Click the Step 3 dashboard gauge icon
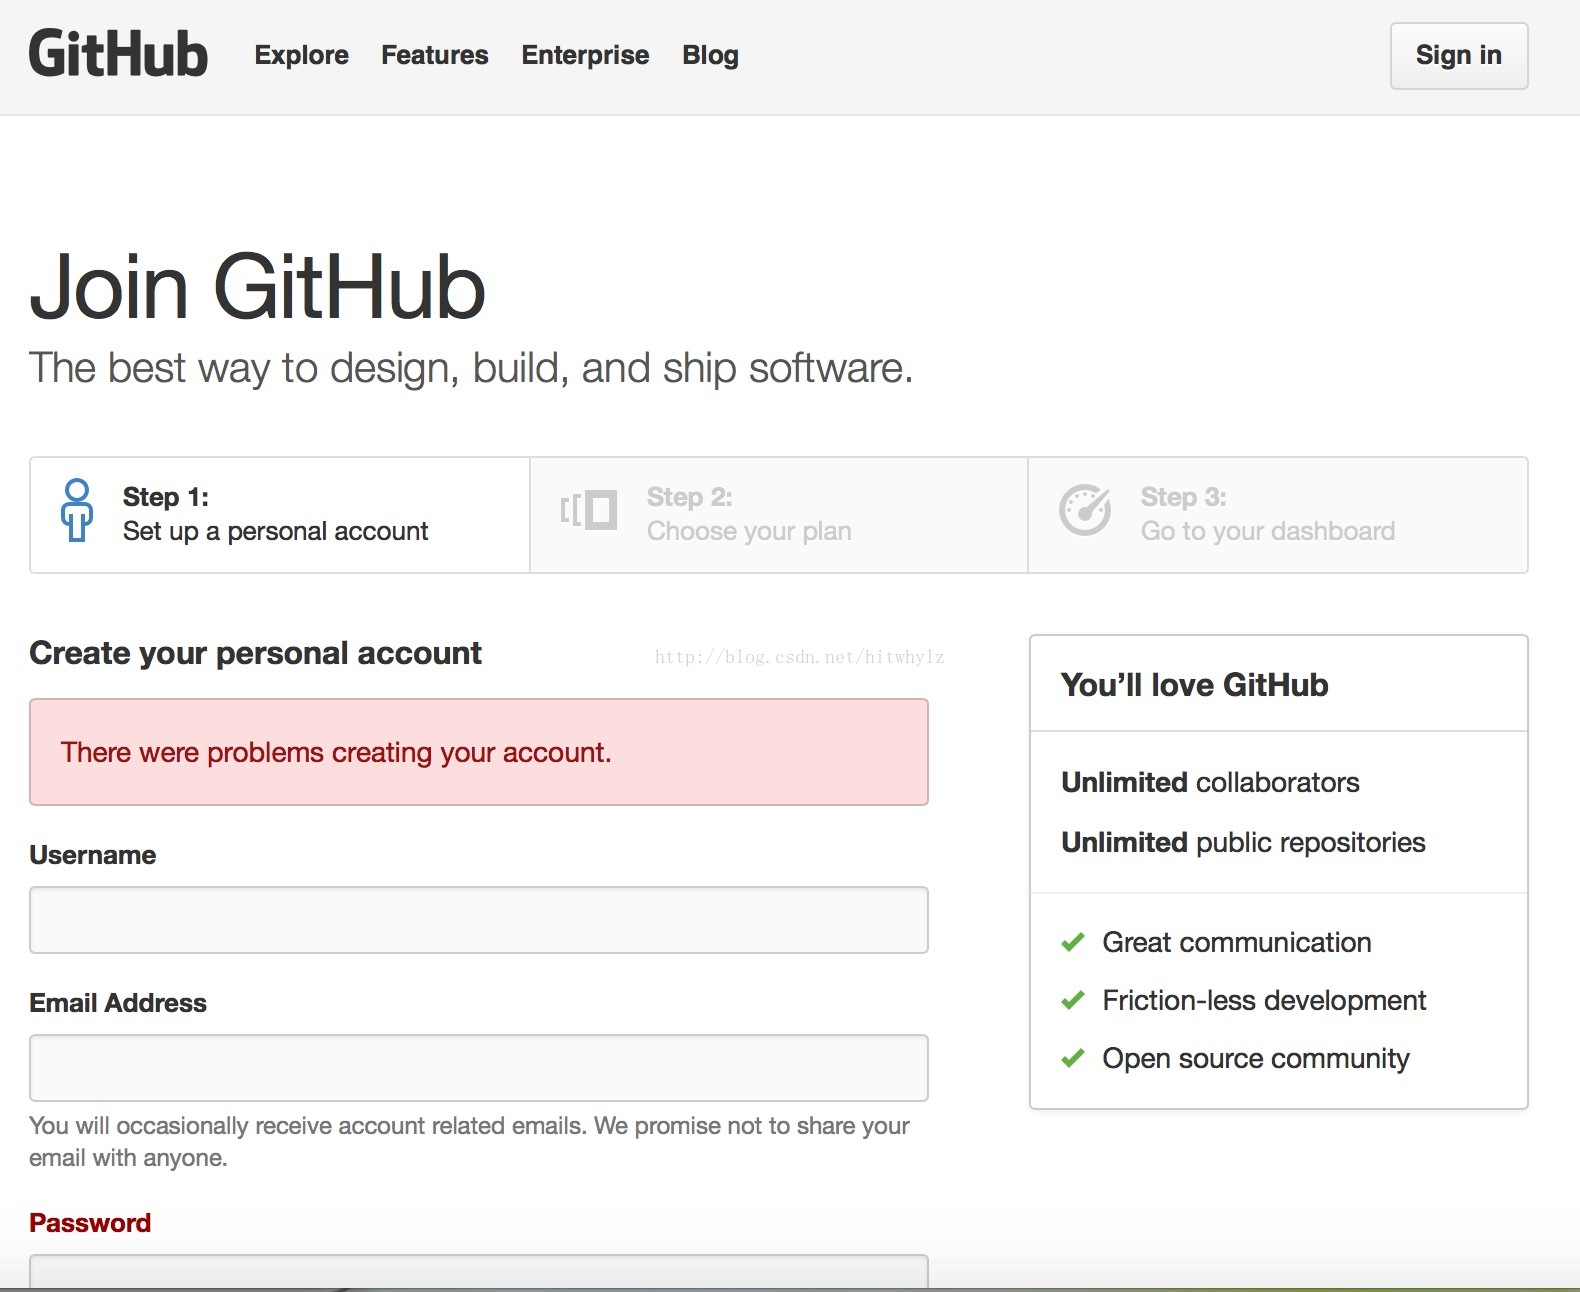Screen dimensions: 1580x1292 point(1085,510)
